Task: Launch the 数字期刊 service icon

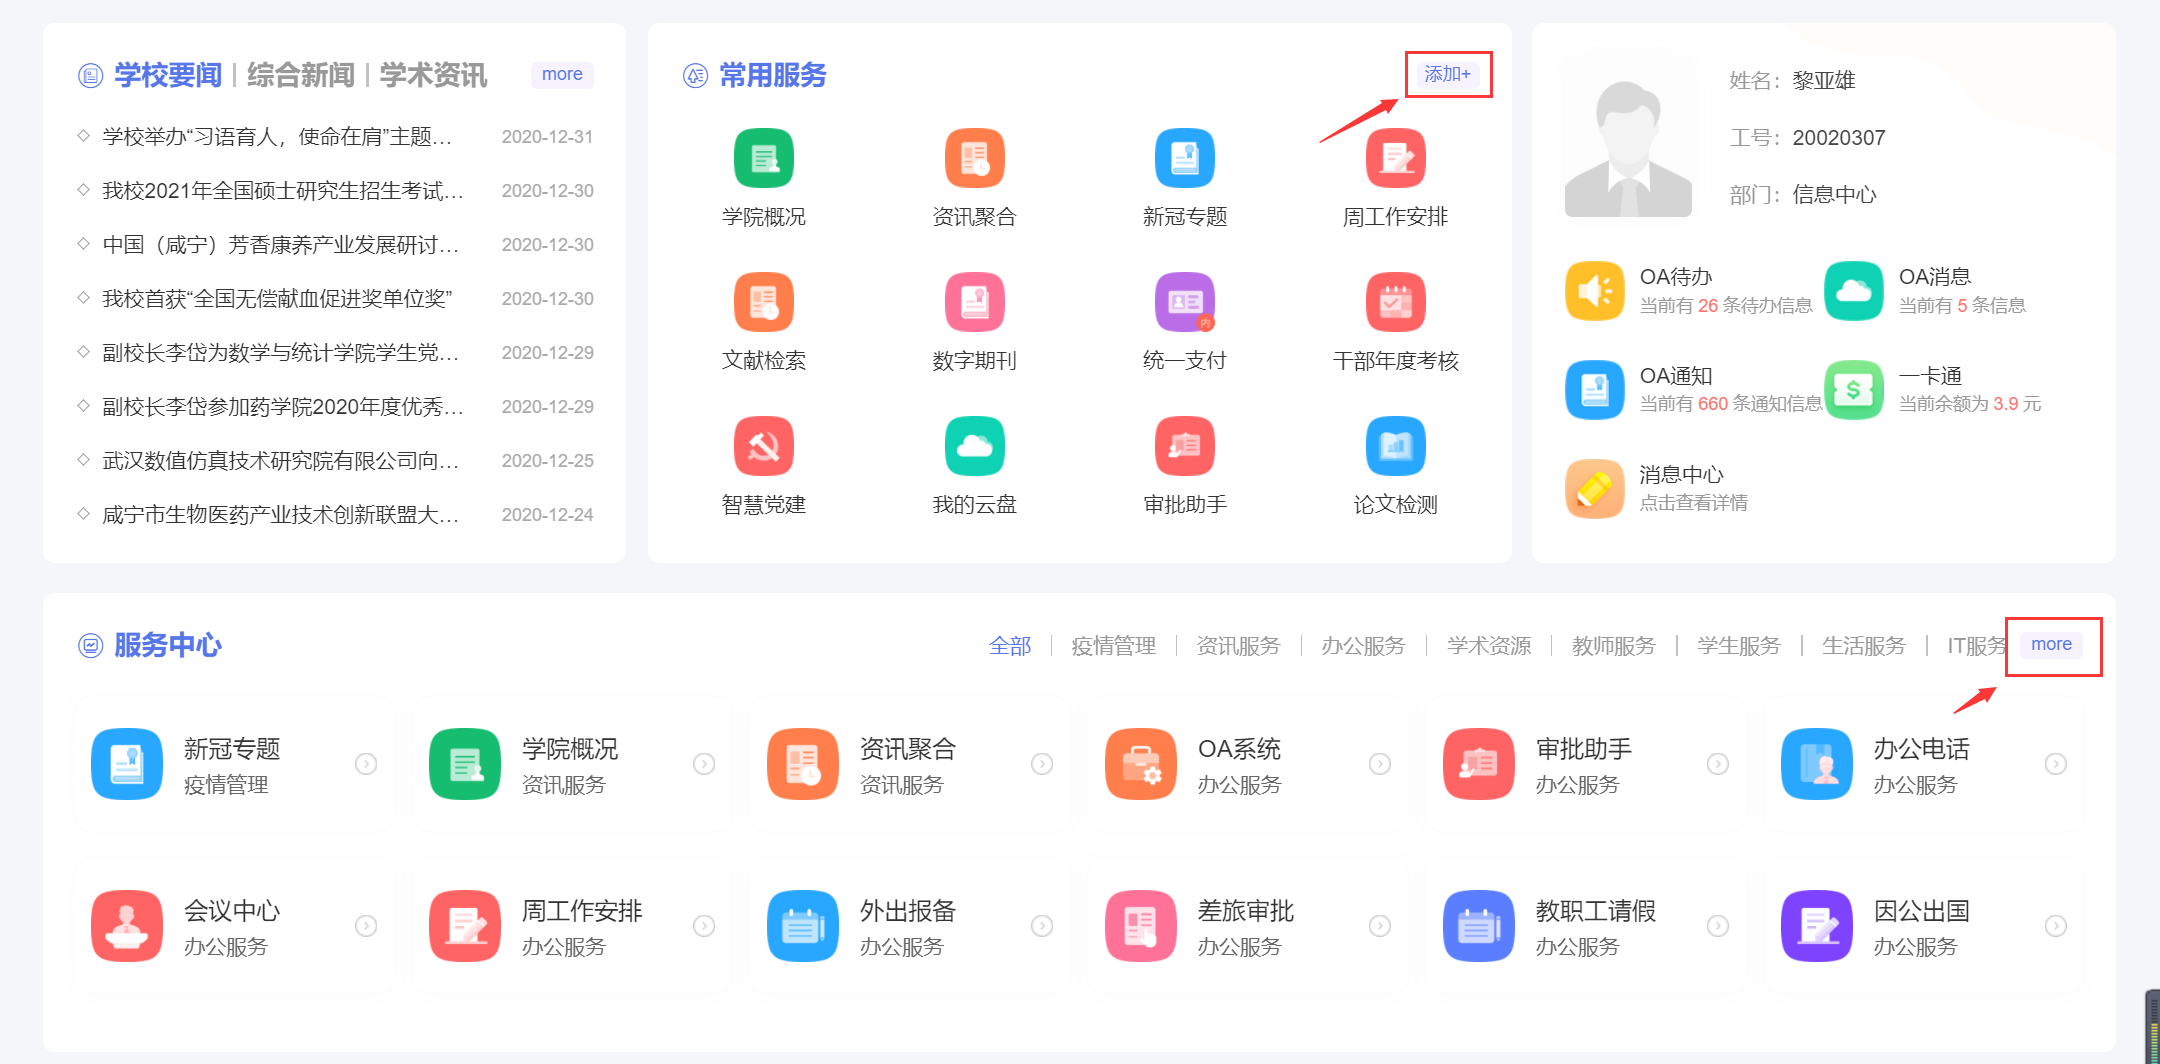Action: (975, 302)
